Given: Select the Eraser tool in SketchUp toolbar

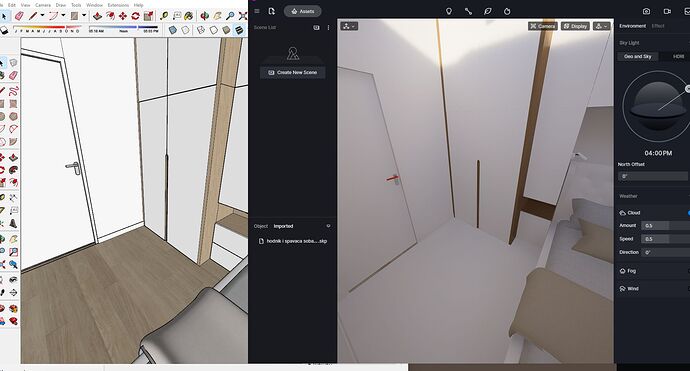Looking at the screenshot, I should (19, 16).
